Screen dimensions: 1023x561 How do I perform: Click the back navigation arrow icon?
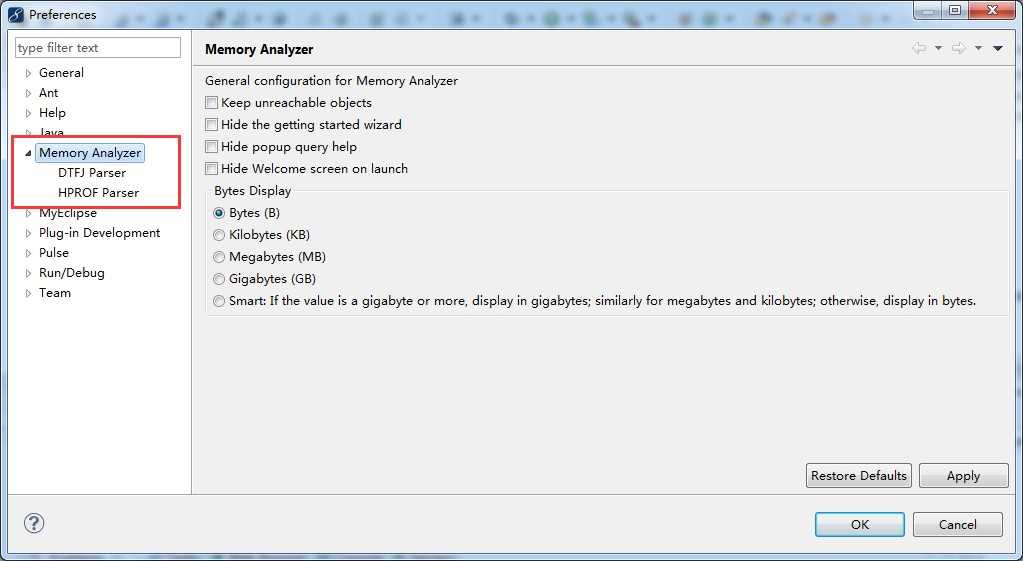pyautogui.click(x=919, y=48)
